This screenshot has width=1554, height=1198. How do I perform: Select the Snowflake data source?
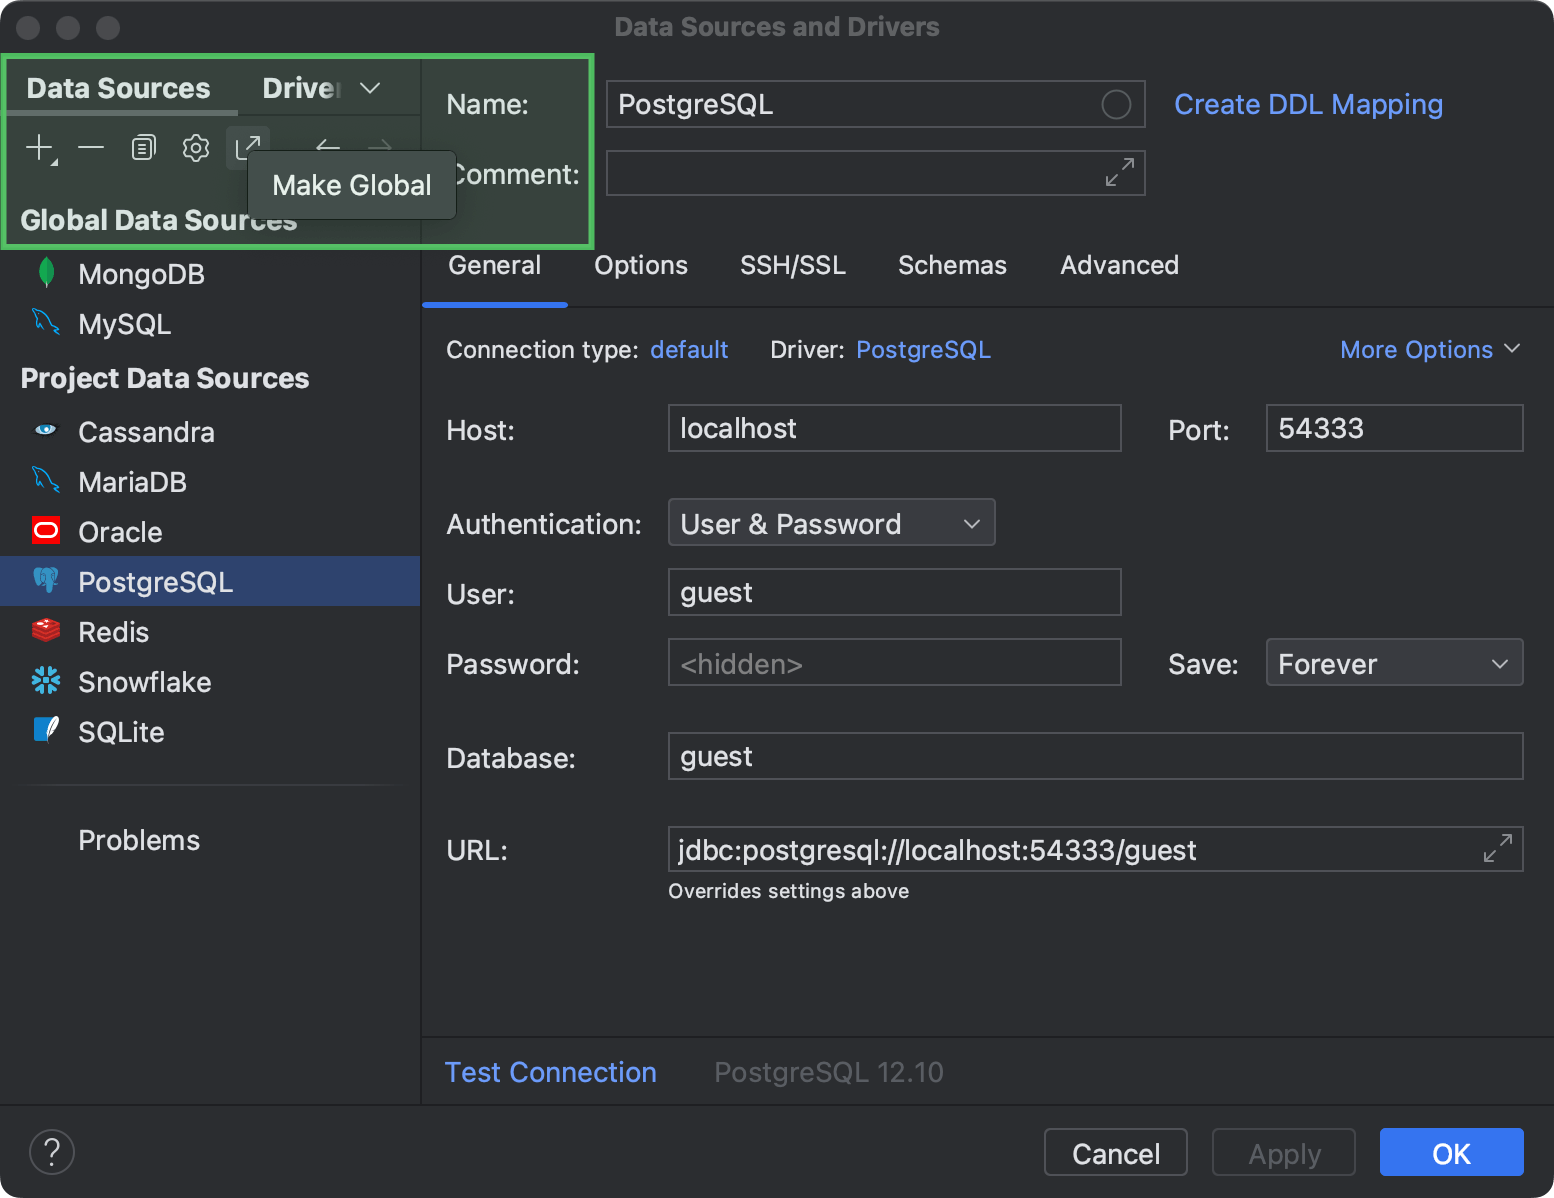[x=146, y=682]
